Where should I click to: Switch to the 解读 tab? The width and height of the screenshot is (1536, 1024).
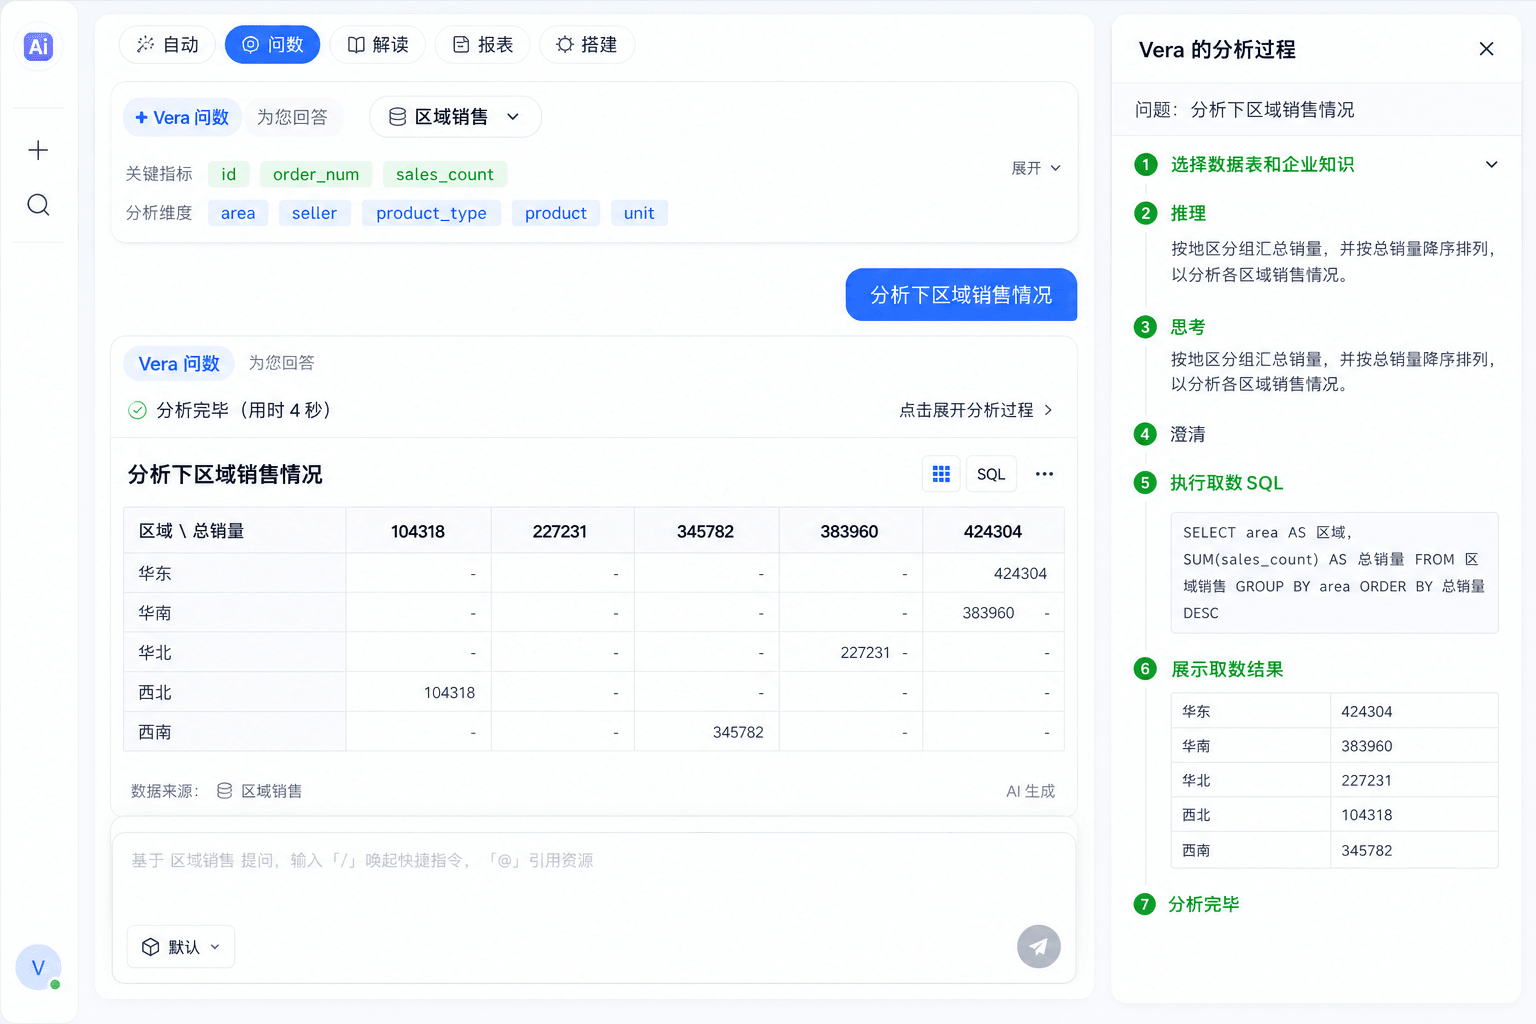click(377, 45)
